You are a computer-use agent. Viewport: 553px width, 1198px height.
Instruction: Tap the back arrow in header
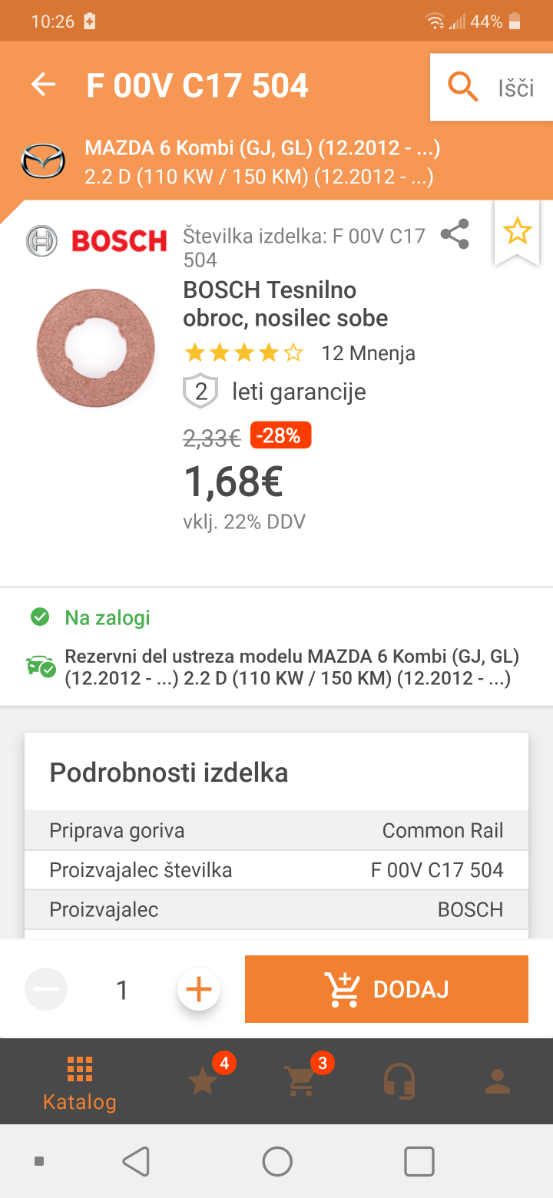[44, 85]
